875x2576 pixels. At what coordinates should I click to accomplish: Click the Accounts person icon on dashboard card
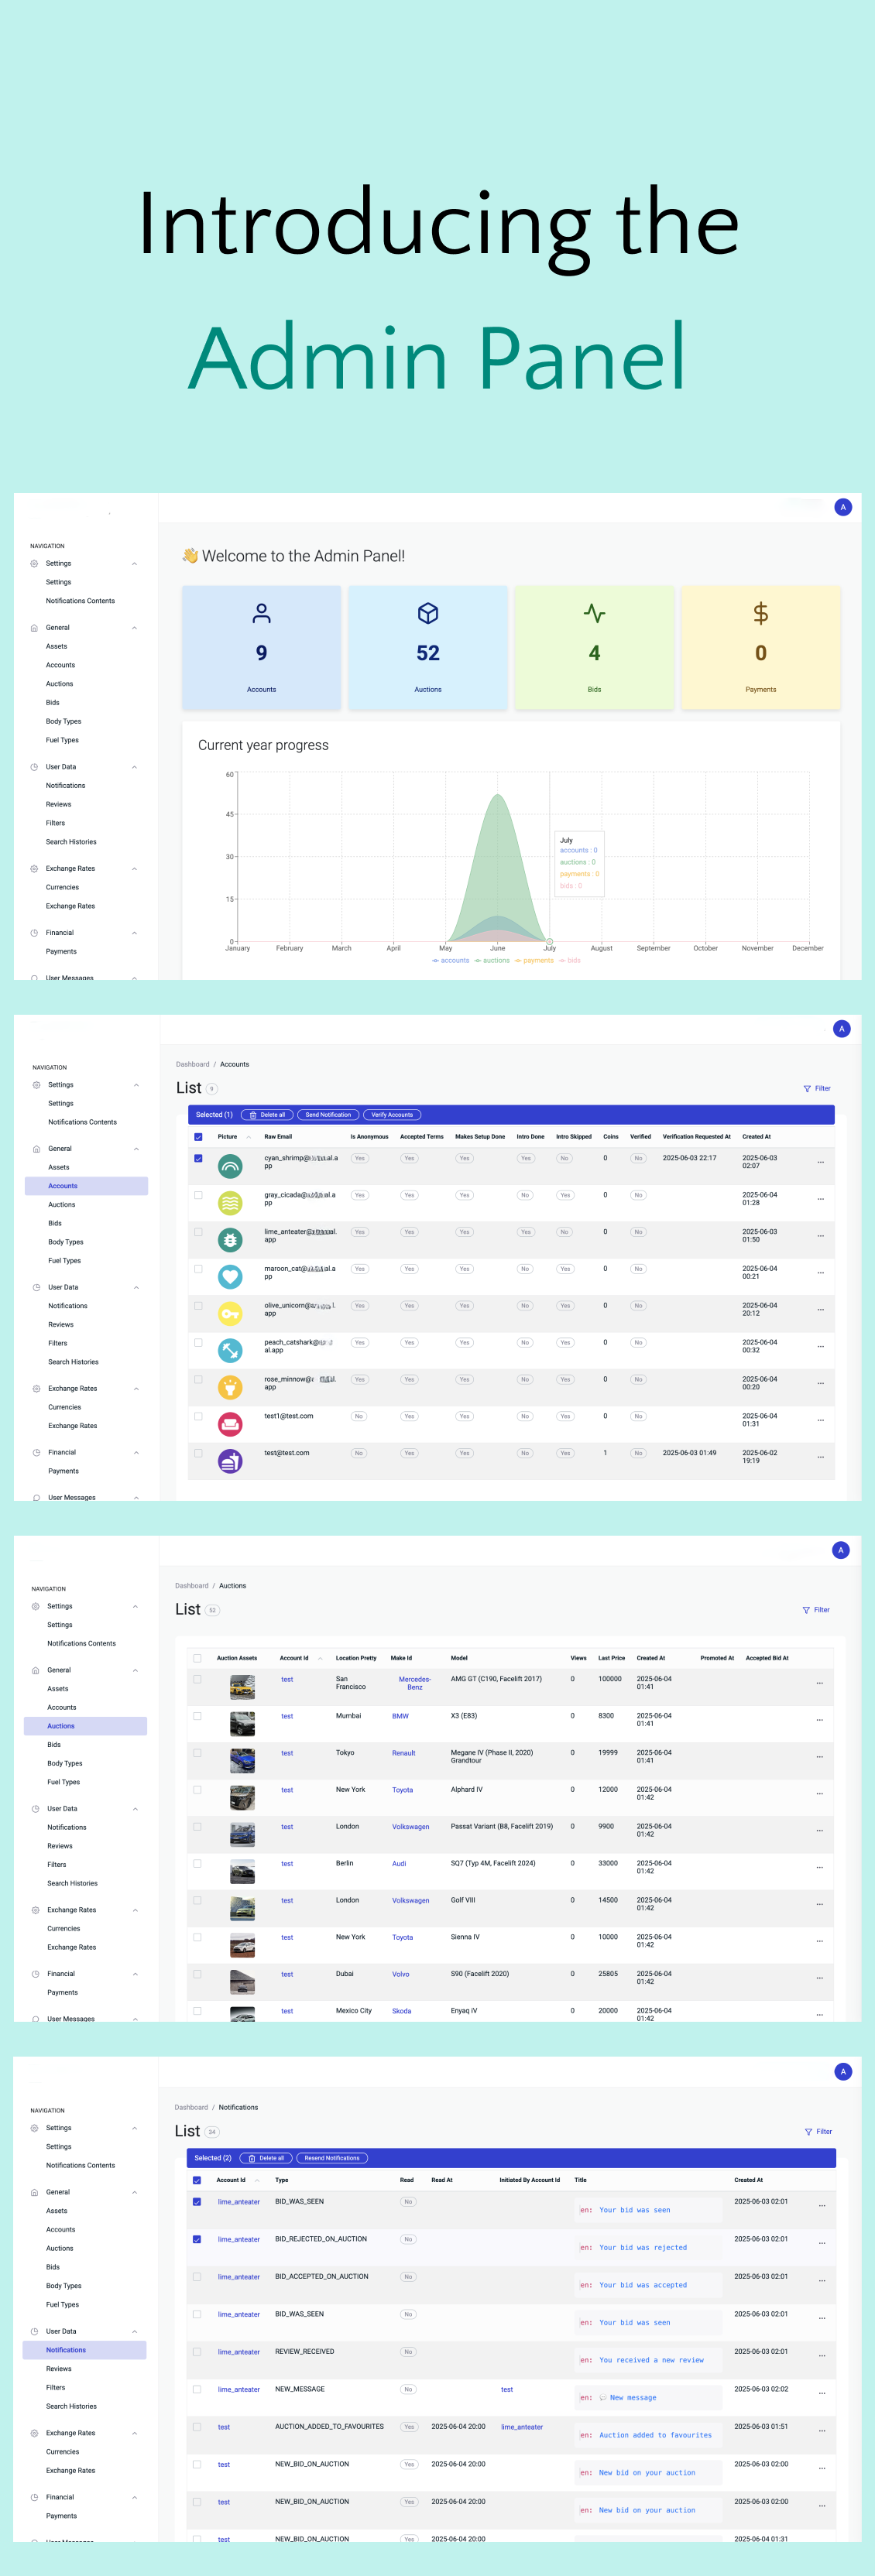tap(261, 613)
